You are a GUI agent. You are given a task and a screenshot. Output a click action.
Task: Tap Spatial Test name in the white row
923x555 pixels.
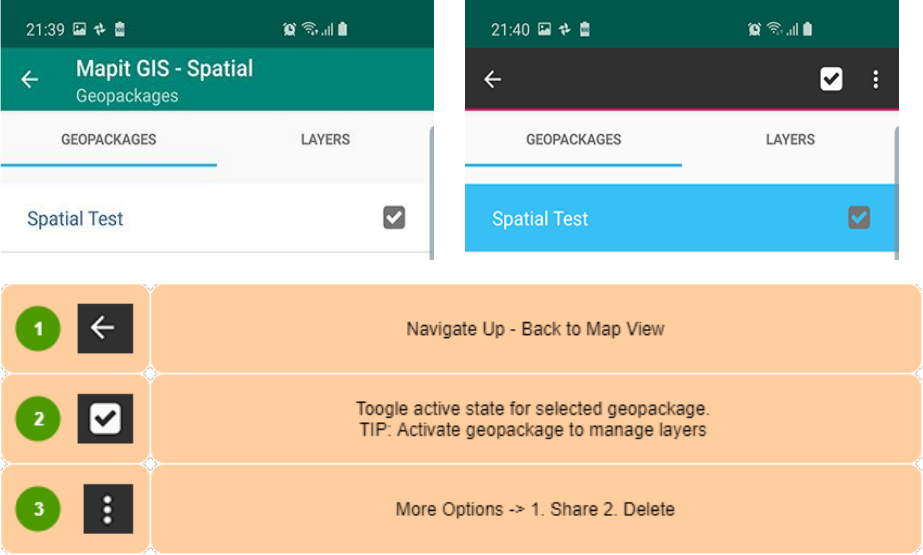75,219
